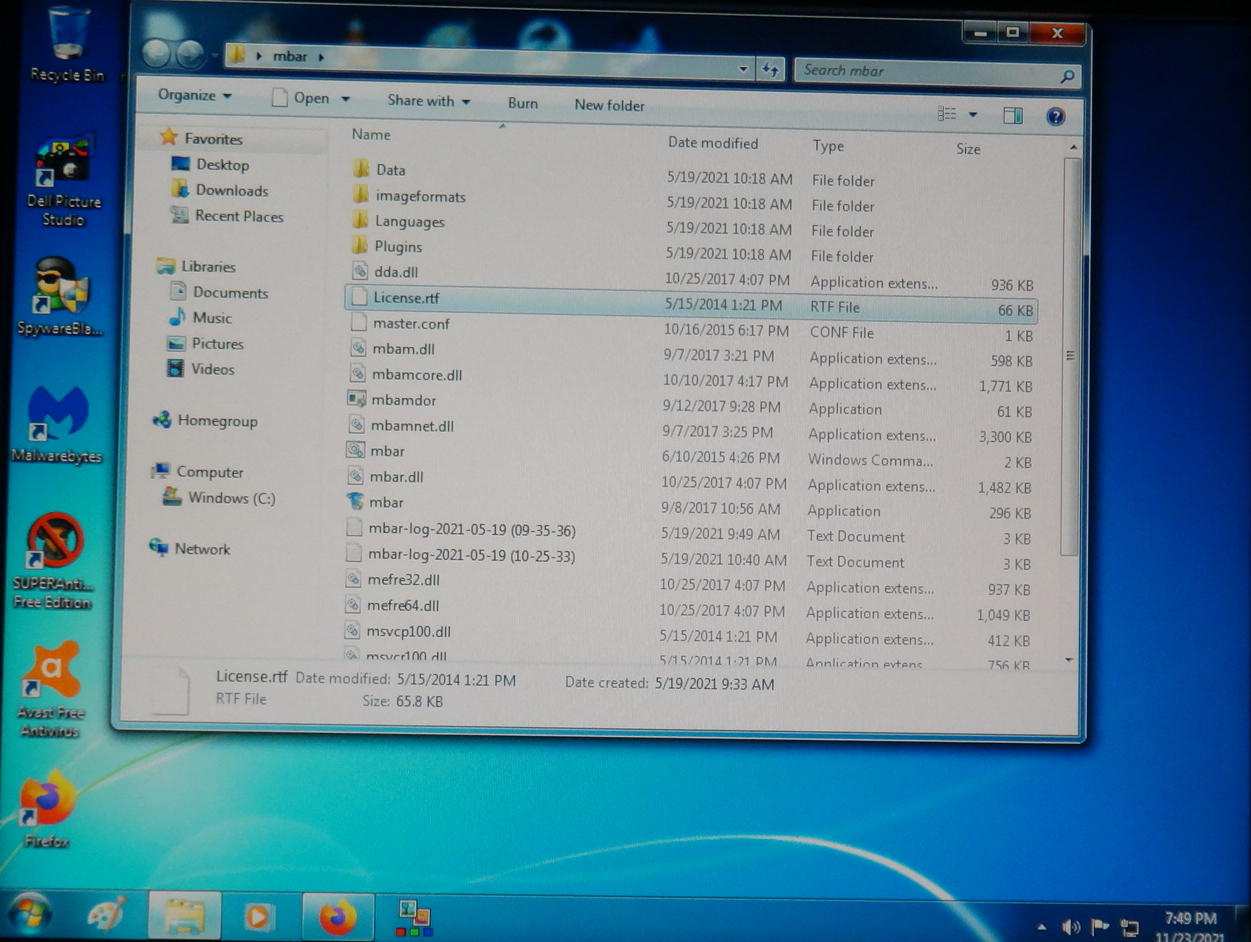Select the Plugins folder
1251x942 pixels.
click(387, 246)
